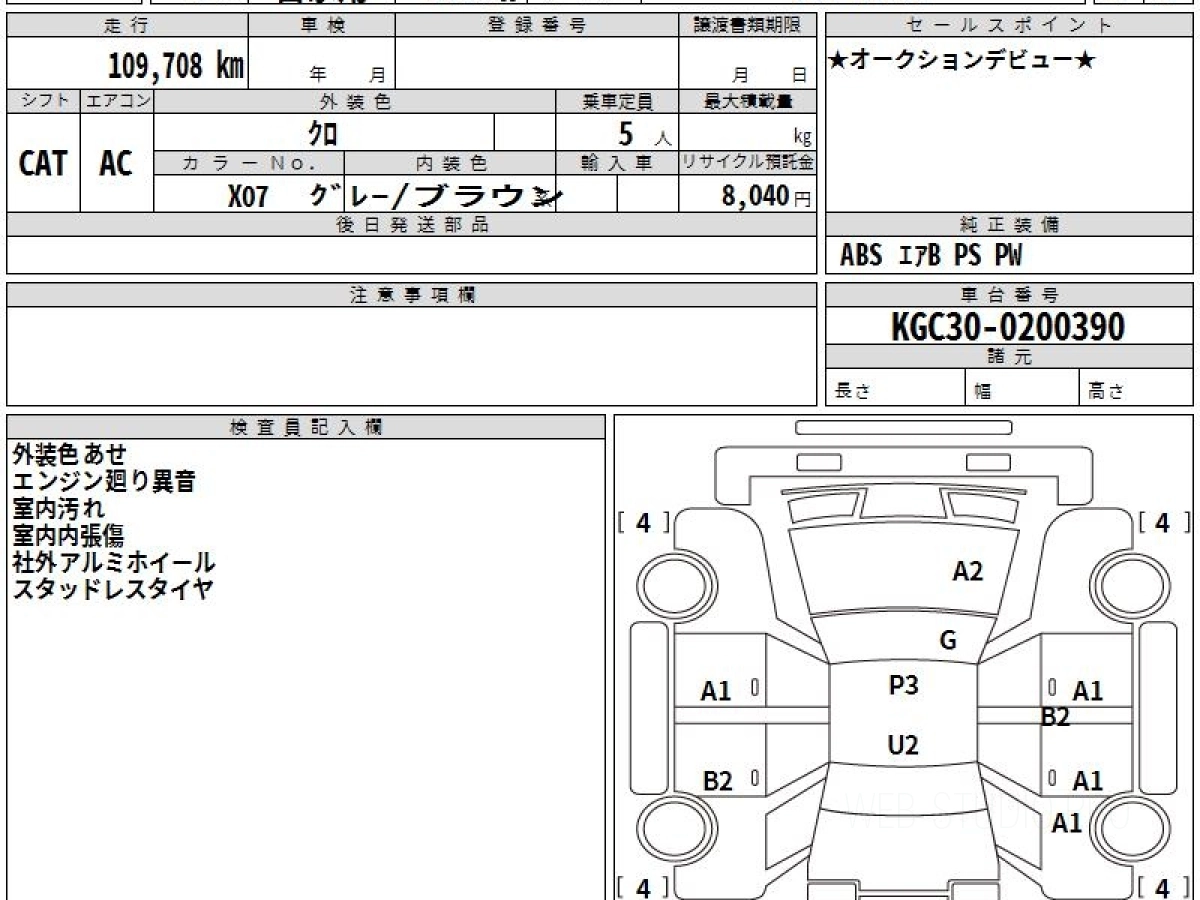Click the 諸元 heading
The width and height of the screenshot is (1200, 900).
1009,357
